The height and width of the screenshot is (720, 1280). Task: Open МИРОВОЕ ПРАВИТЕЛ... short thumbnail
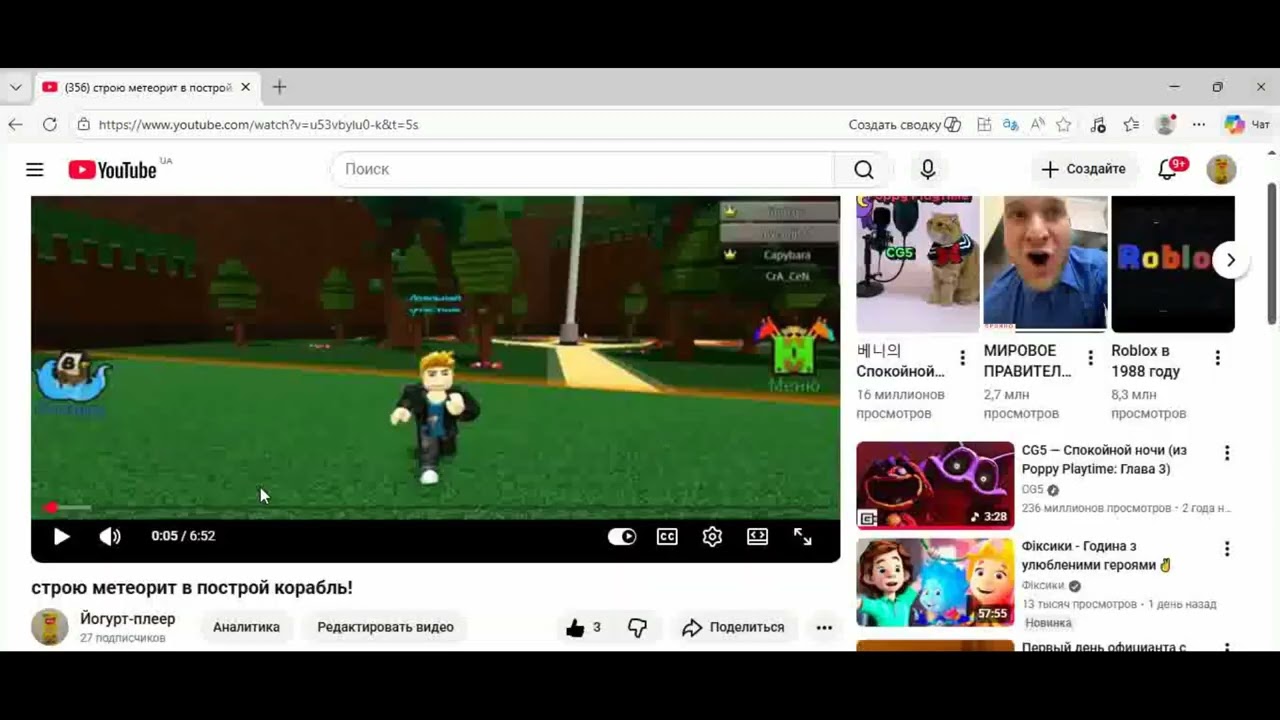point(1045,264)
